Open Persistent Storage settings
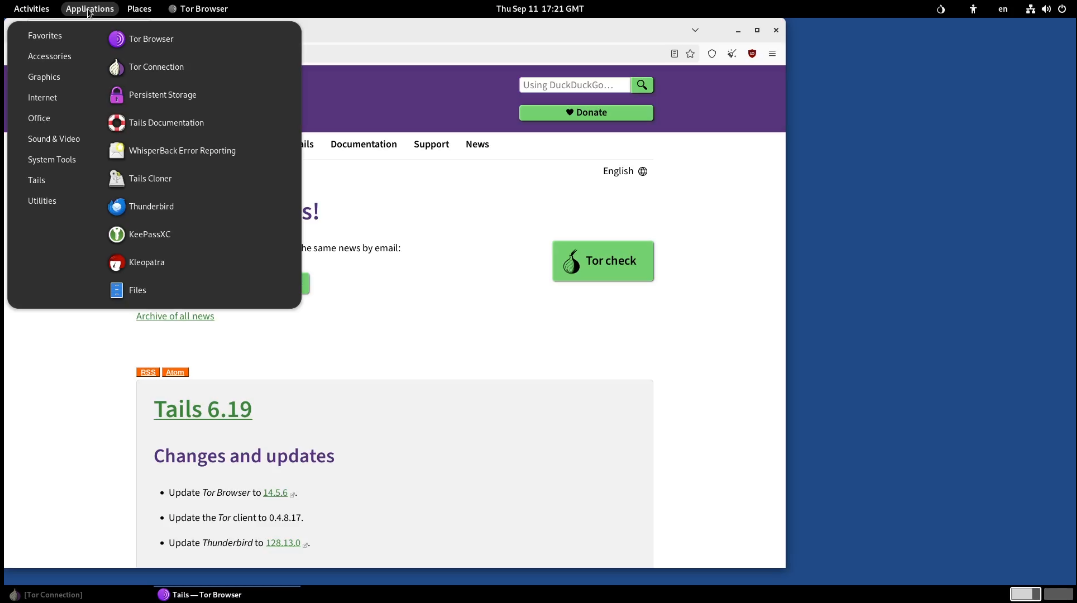This screenshot has width=1077, height=603. coord(161,95)
